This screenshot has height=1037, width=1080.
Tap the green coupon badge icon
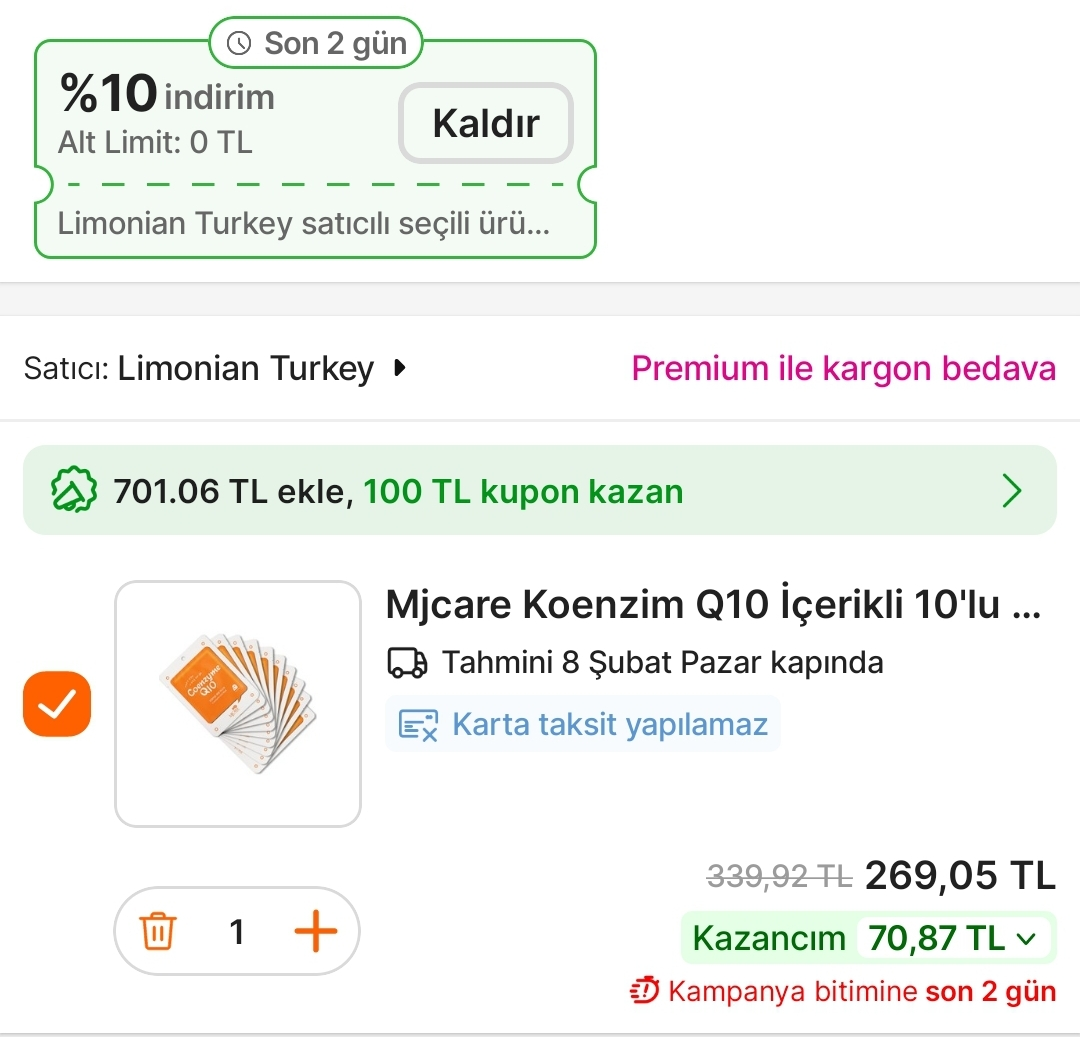point(74,491)
